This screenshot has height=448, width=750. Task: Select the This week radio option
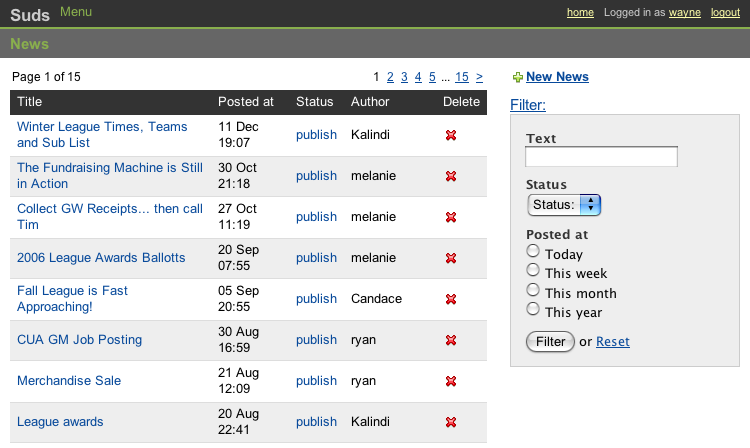tap(533, 271)
